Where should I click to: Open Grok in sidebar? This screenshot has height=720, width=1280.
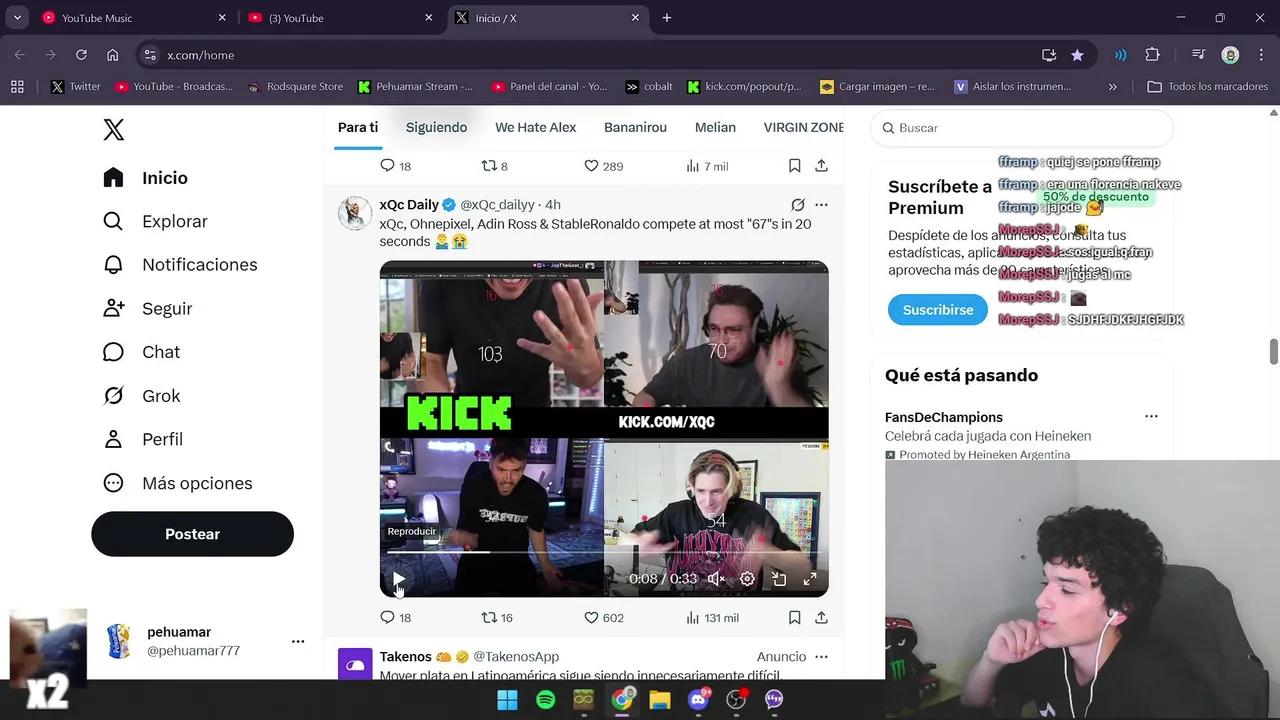[142, 396]
